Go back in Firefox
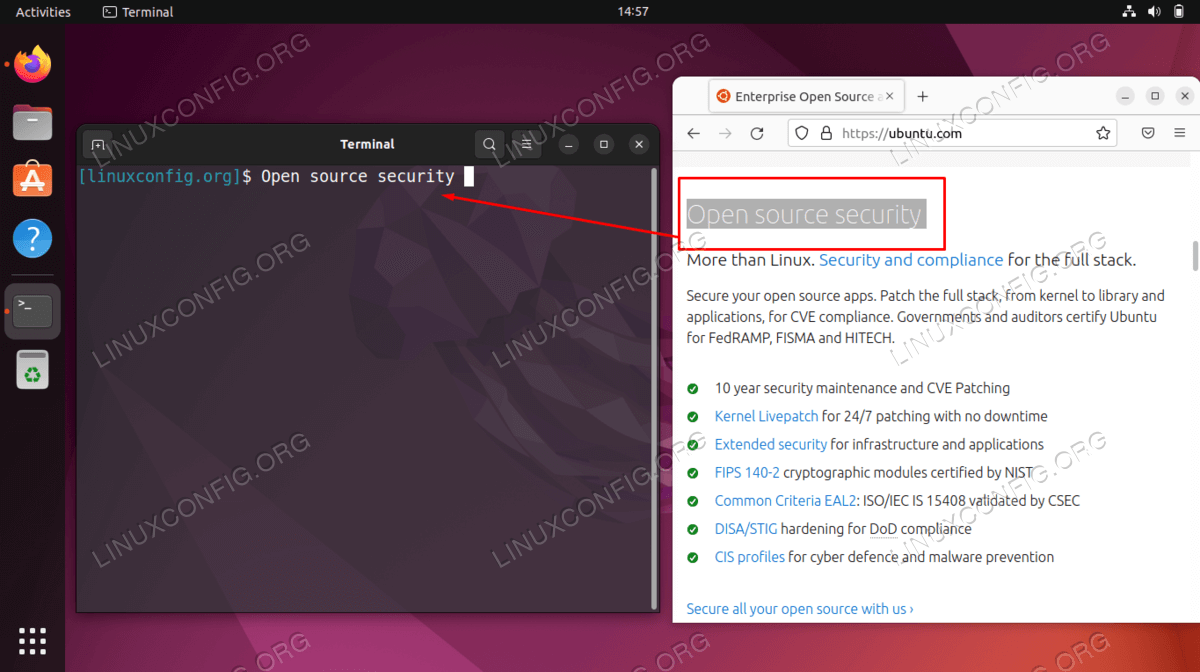The width and height of the screenshot is (1200, 672). click(694, 133)
